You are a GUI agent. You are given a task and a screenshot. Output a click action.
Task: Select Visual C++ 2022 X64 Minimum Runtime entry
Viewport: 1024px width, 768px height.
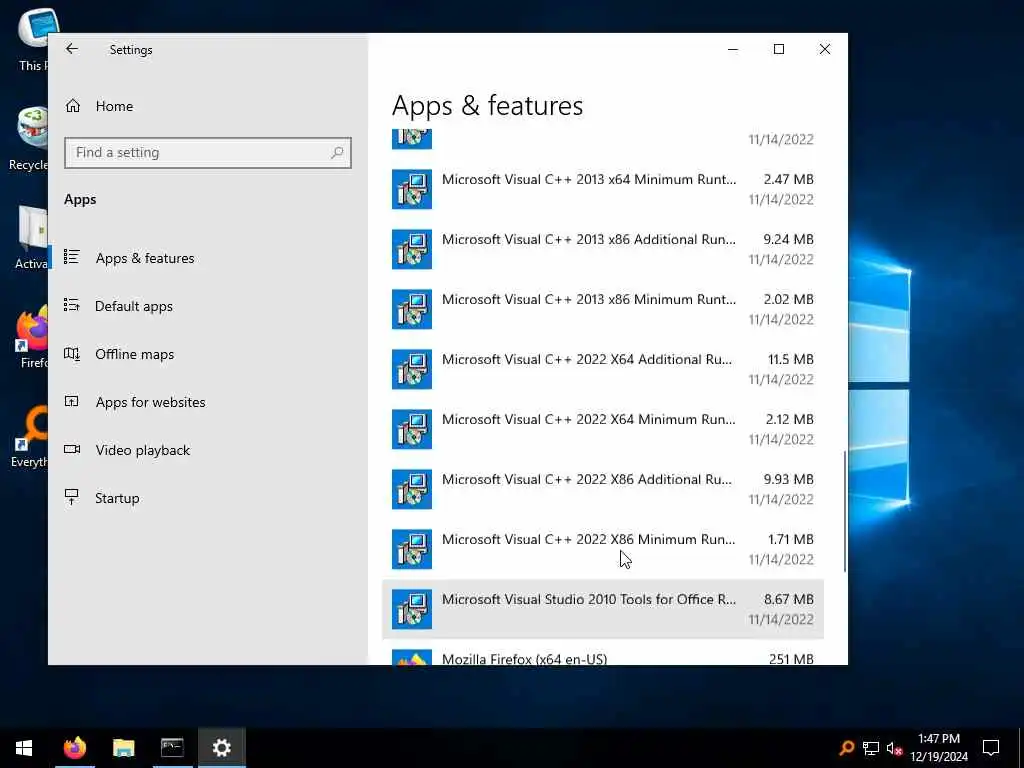[x=603, y=430]
